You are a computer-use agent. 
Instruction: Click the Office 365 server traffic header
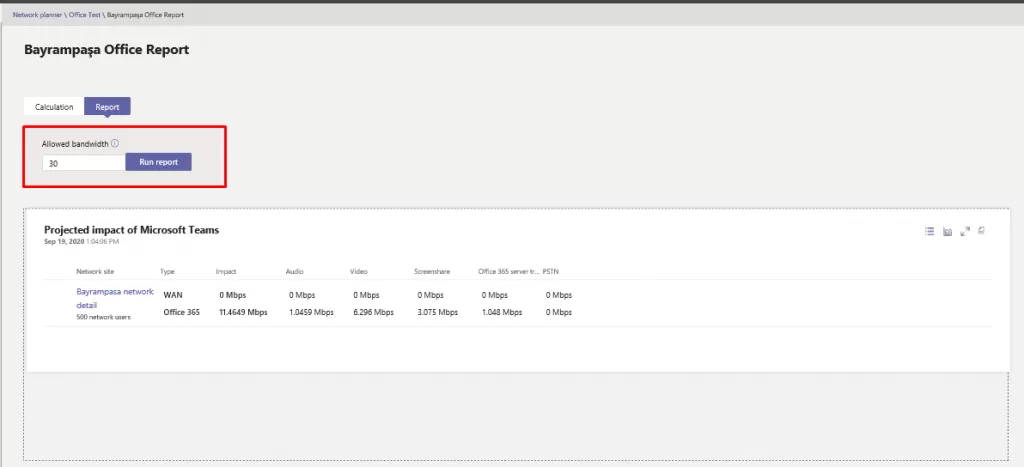click(x=508, y=271)
